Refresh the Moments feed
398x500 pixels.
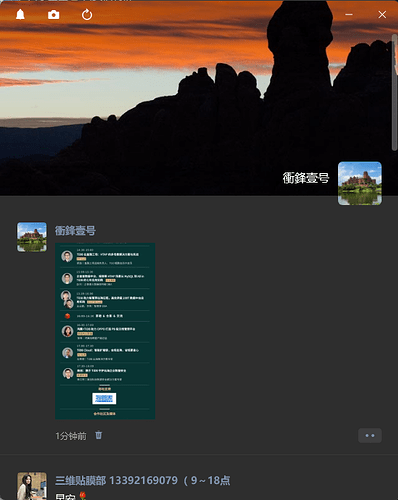[x=87, y=15]
